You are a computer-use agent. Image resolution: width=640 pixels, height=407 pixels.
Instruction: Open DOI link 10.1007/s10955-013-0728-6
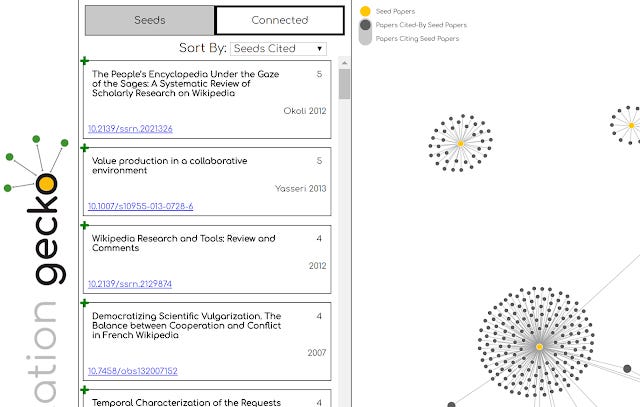140,206
